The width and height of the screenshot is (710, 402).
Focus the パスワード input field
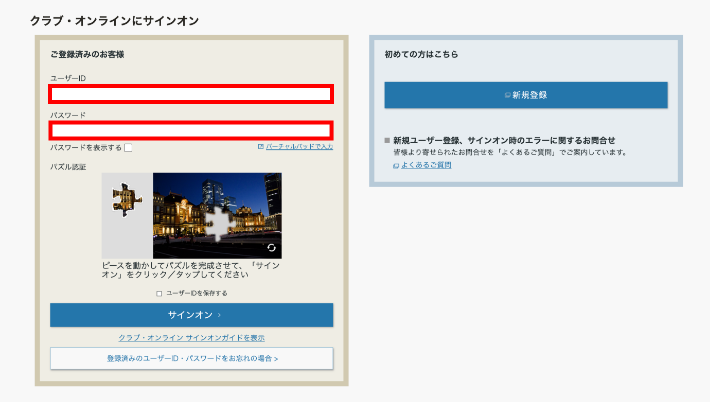pyautogui.click(x=191, y=130)
